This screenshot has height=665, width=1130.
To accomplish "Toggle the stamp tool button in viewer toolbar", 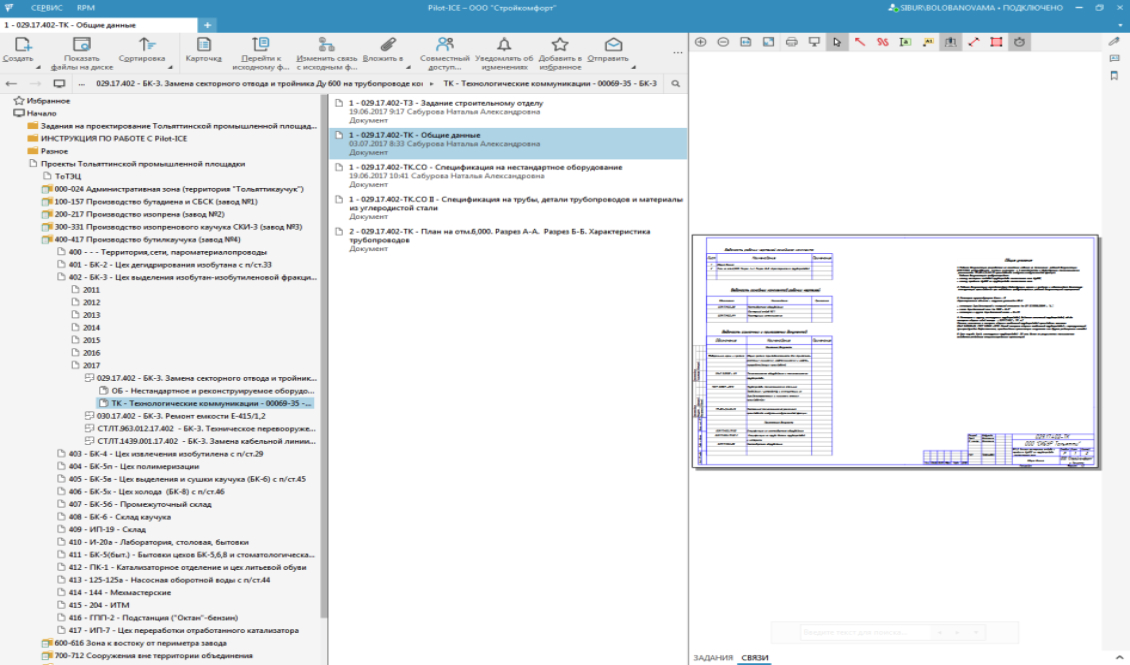I will (950, 42).
